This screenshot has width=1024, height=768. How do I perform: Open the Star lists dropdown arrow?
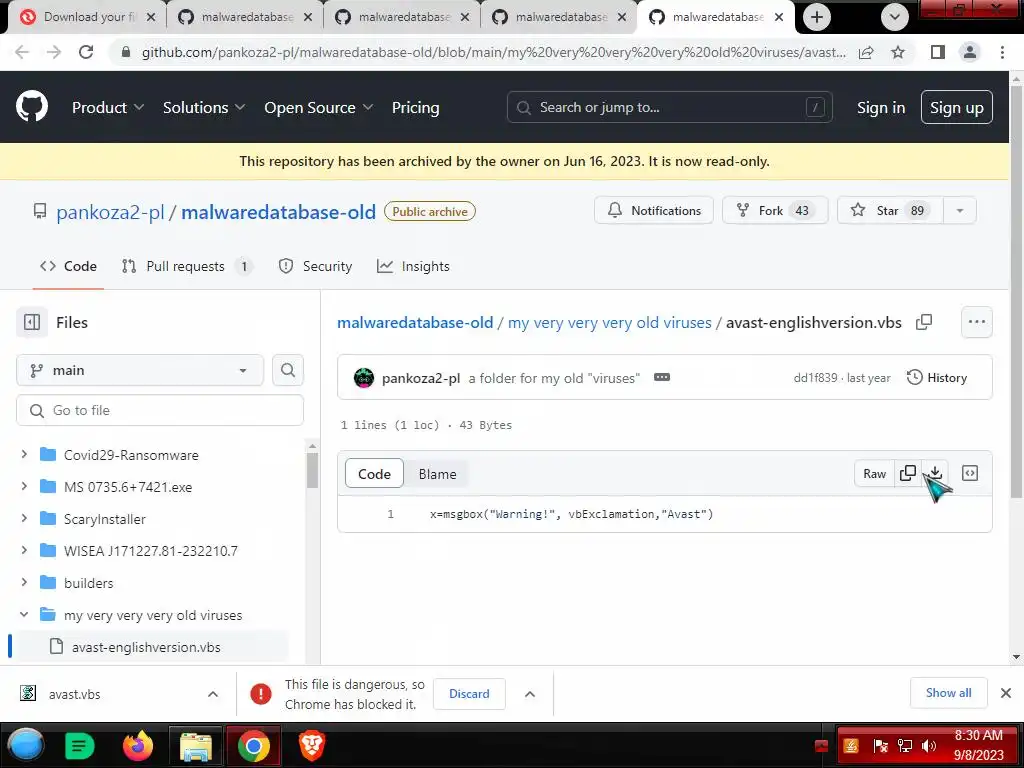(959, 210)
